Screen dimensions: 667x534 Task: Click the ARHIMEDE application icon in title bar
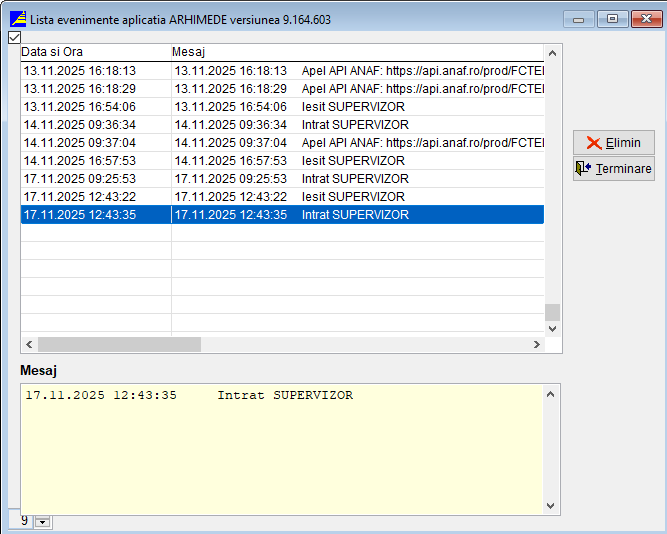(18, 19)
